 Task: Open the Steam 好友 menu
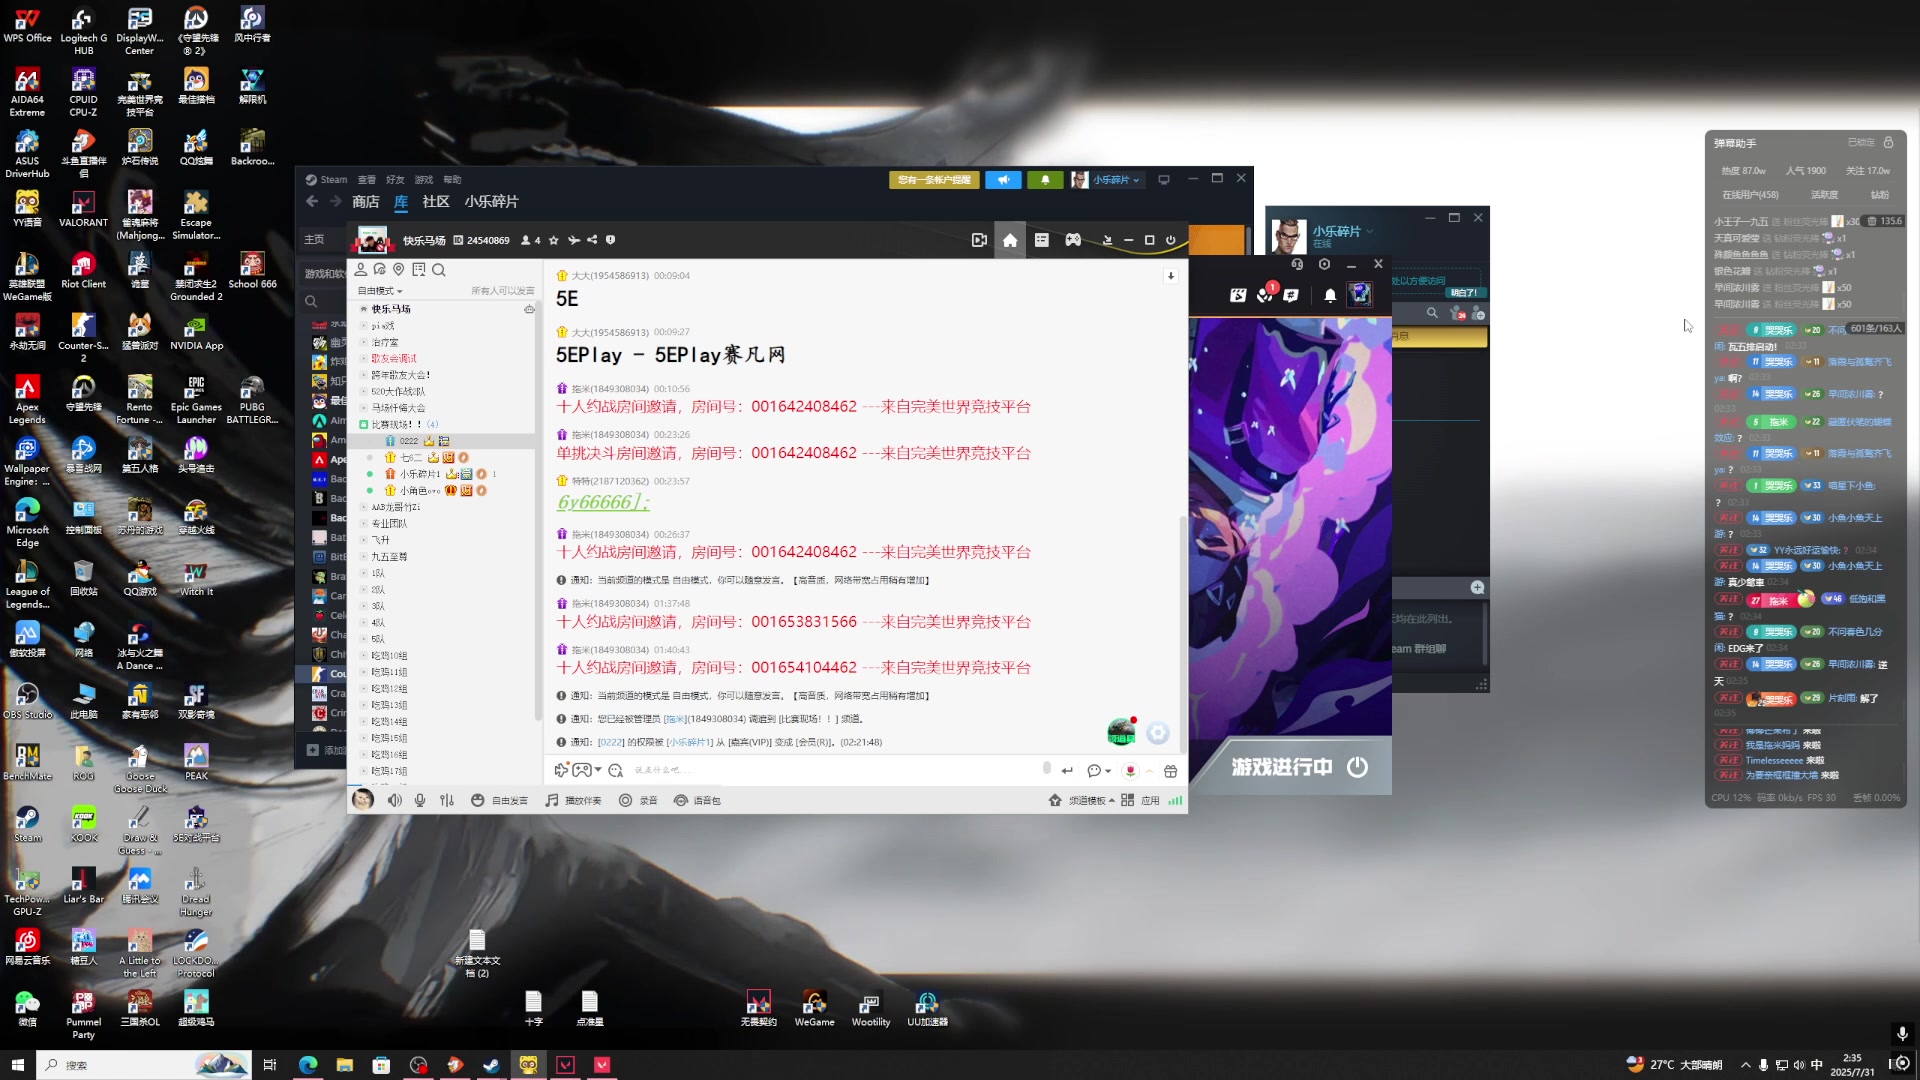pyautogui.click(x=395, y=180)
